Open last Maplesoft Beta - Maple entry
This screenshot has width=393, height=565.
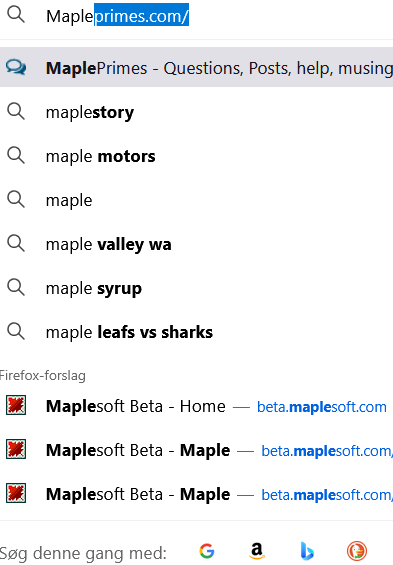point(196,494)
